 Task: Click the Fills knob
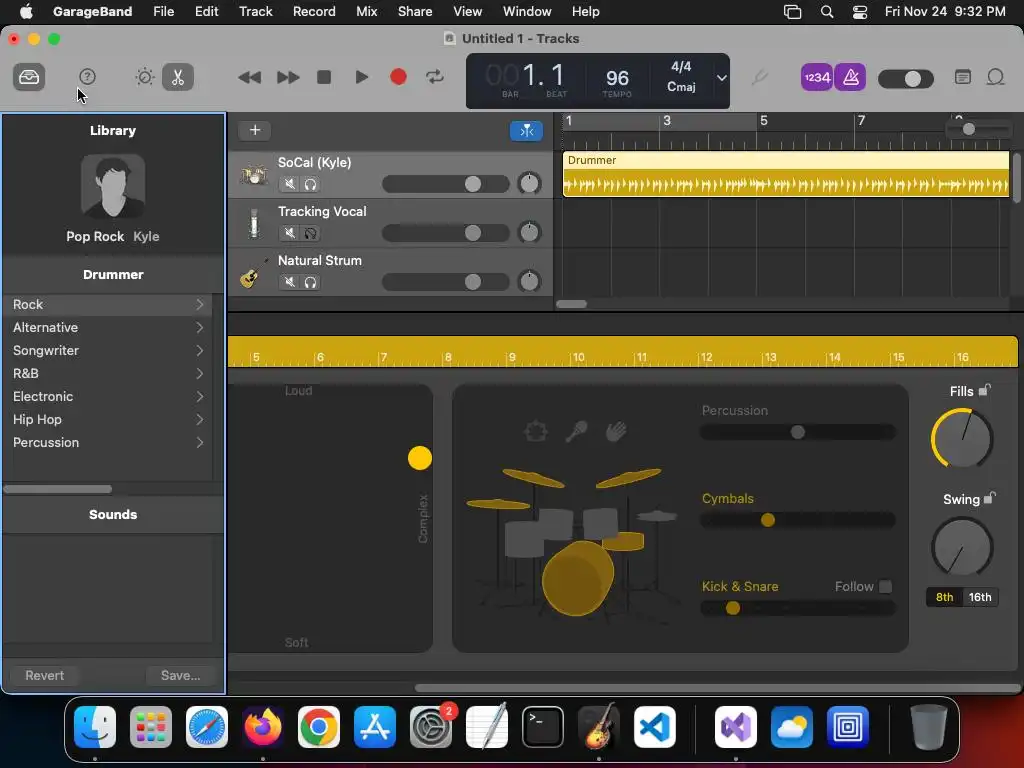pos(962,438)
